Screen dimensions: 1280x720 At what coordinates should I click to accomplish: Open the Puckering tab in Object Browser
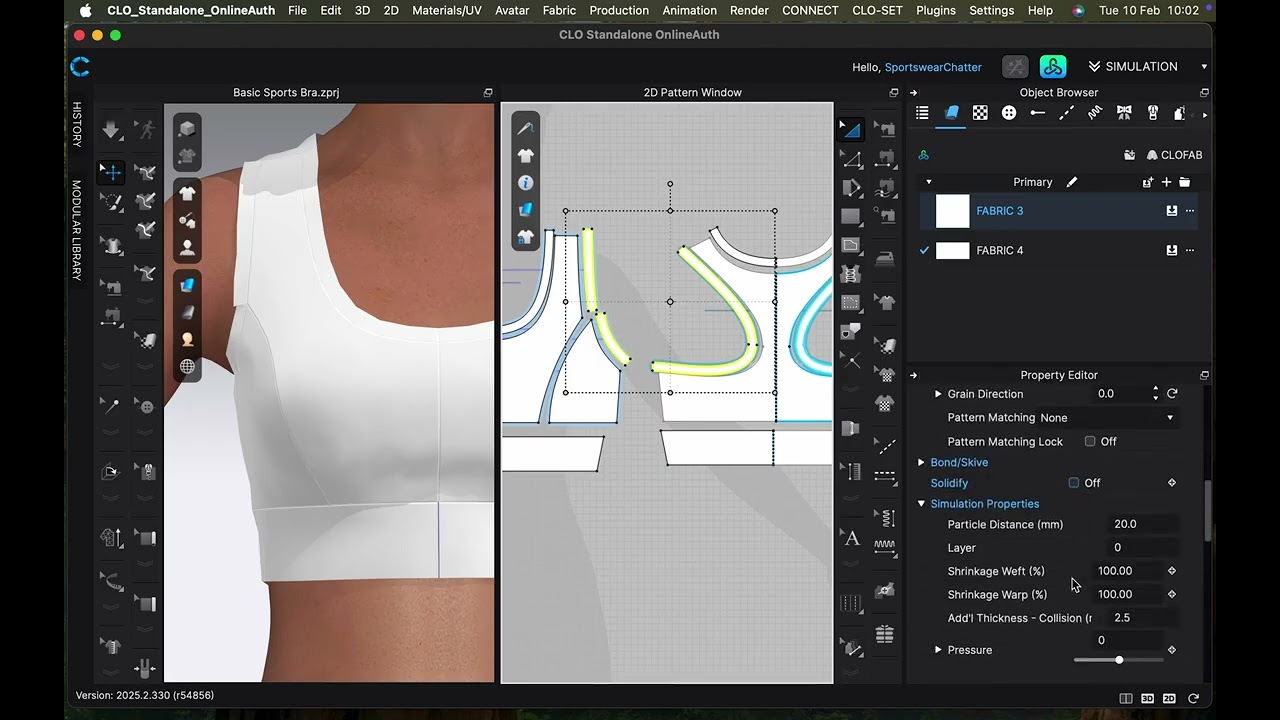coord(1095,113)
